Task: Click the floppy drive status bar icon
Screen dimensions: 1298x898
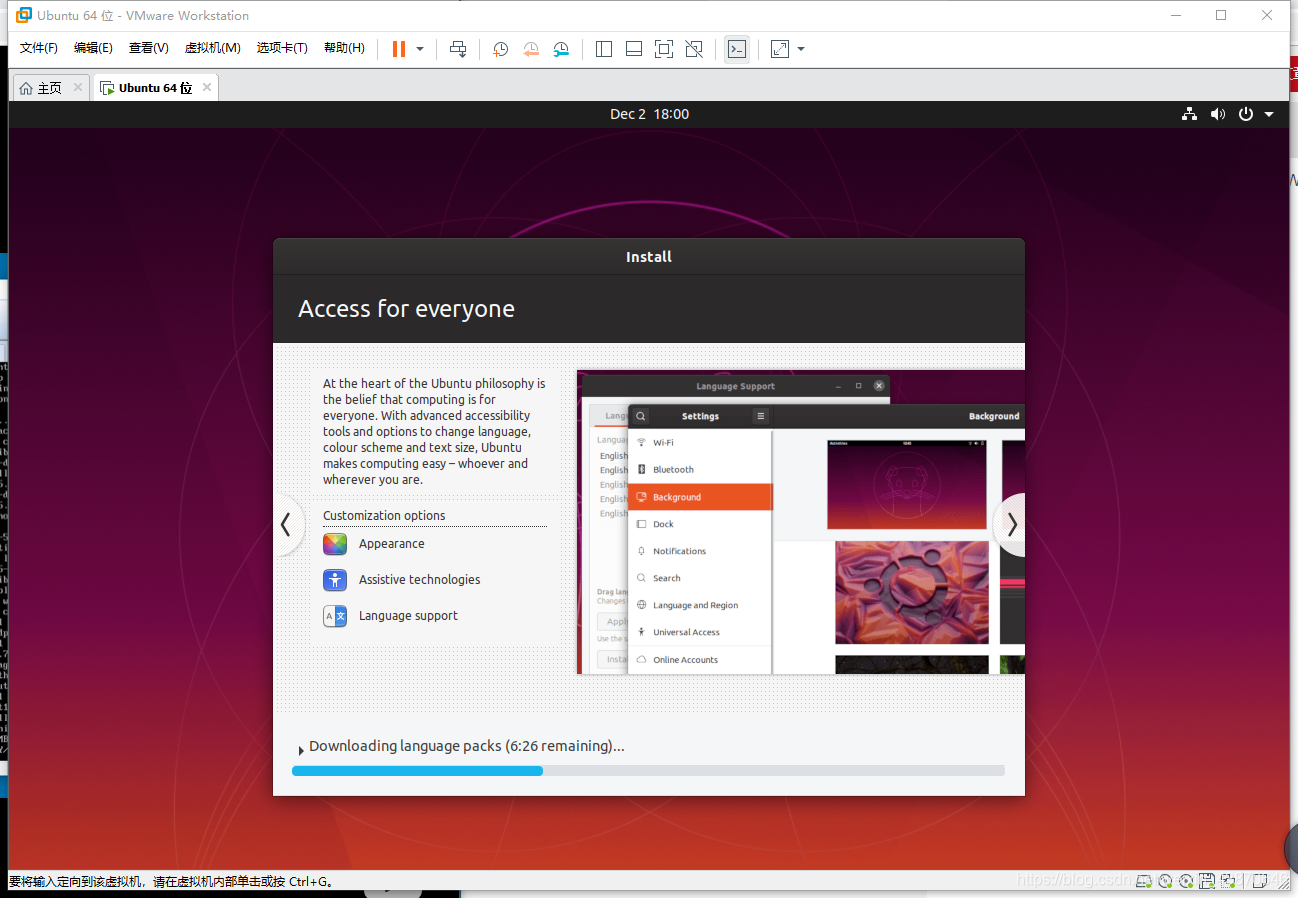Action: (x=1207, y=880)
